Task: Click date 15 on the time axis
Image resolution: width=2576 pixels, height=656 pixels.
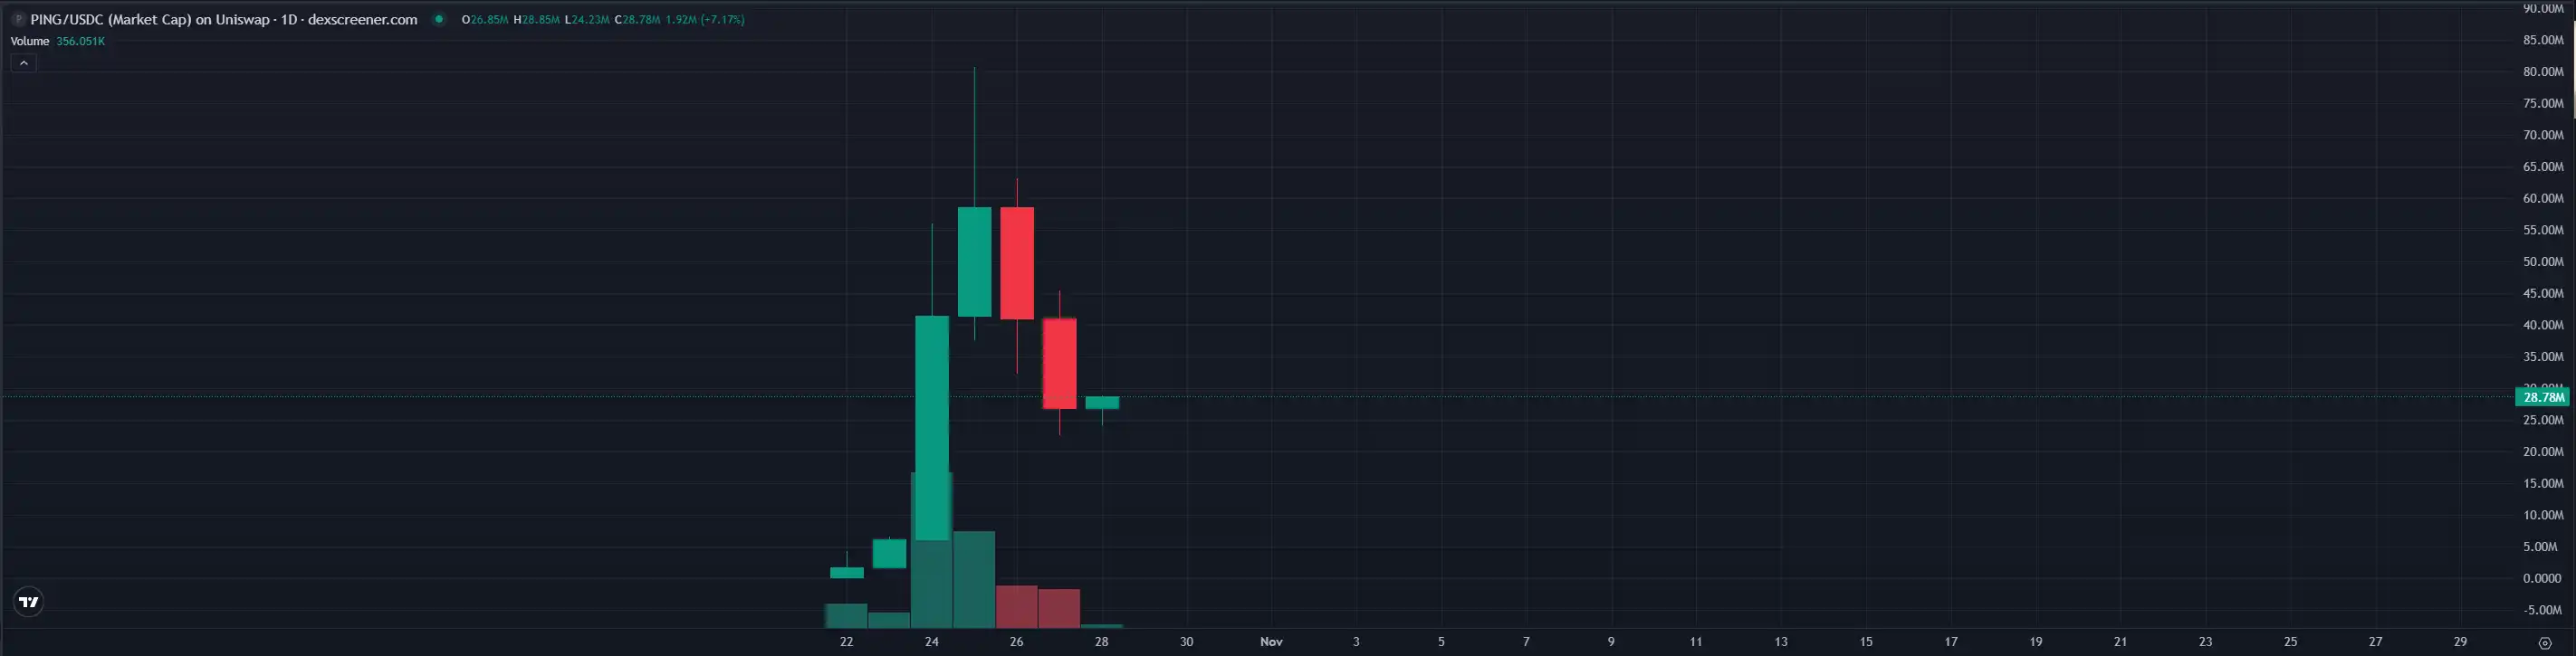Action: click(1866, 642)
